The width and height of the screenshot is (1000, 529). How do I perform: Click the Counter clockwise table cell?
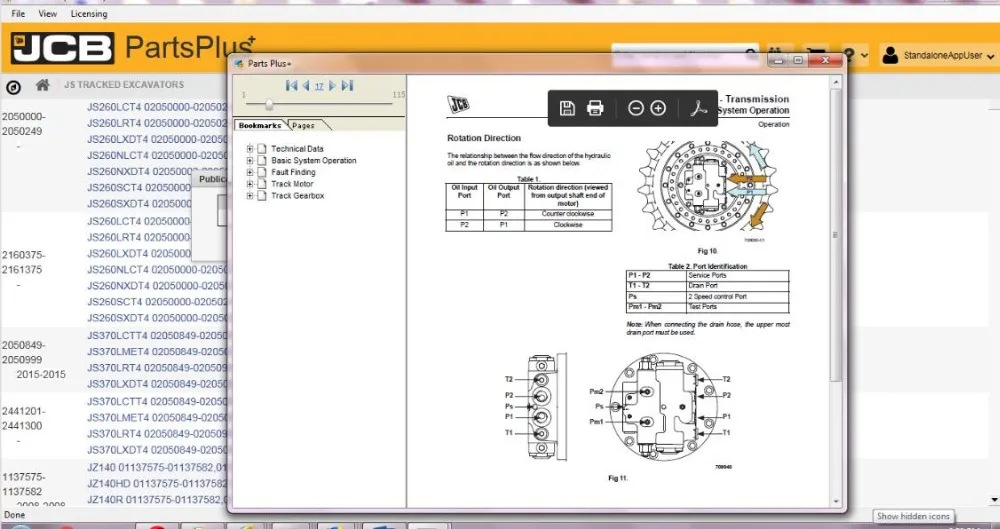pos(568,214)
